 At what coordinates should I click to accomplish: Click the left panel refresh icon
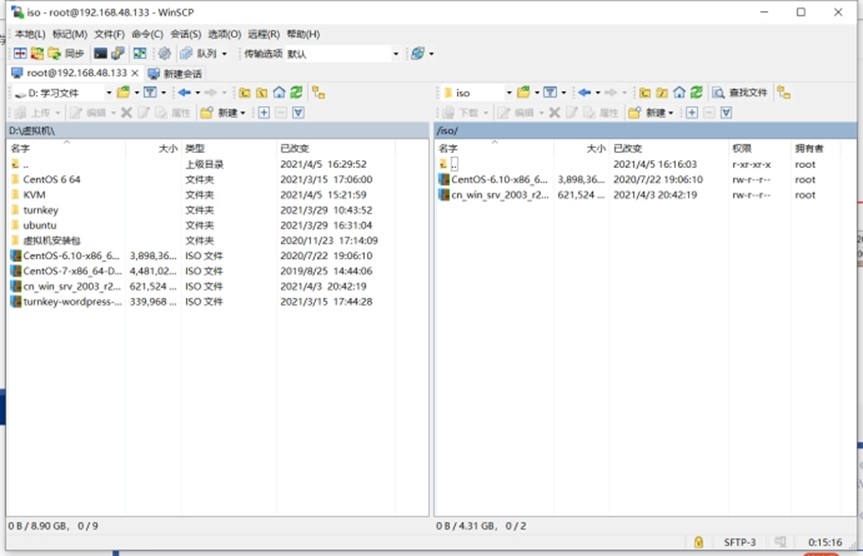[x=296, y=92]
